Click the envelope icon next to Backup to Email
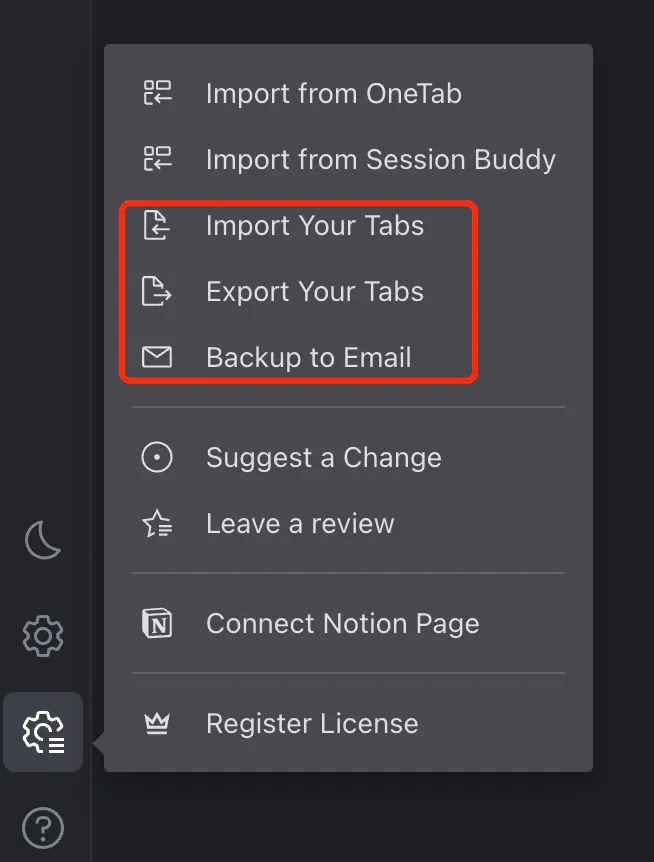Viewport: 654px width, 862px height. (157, 357)
